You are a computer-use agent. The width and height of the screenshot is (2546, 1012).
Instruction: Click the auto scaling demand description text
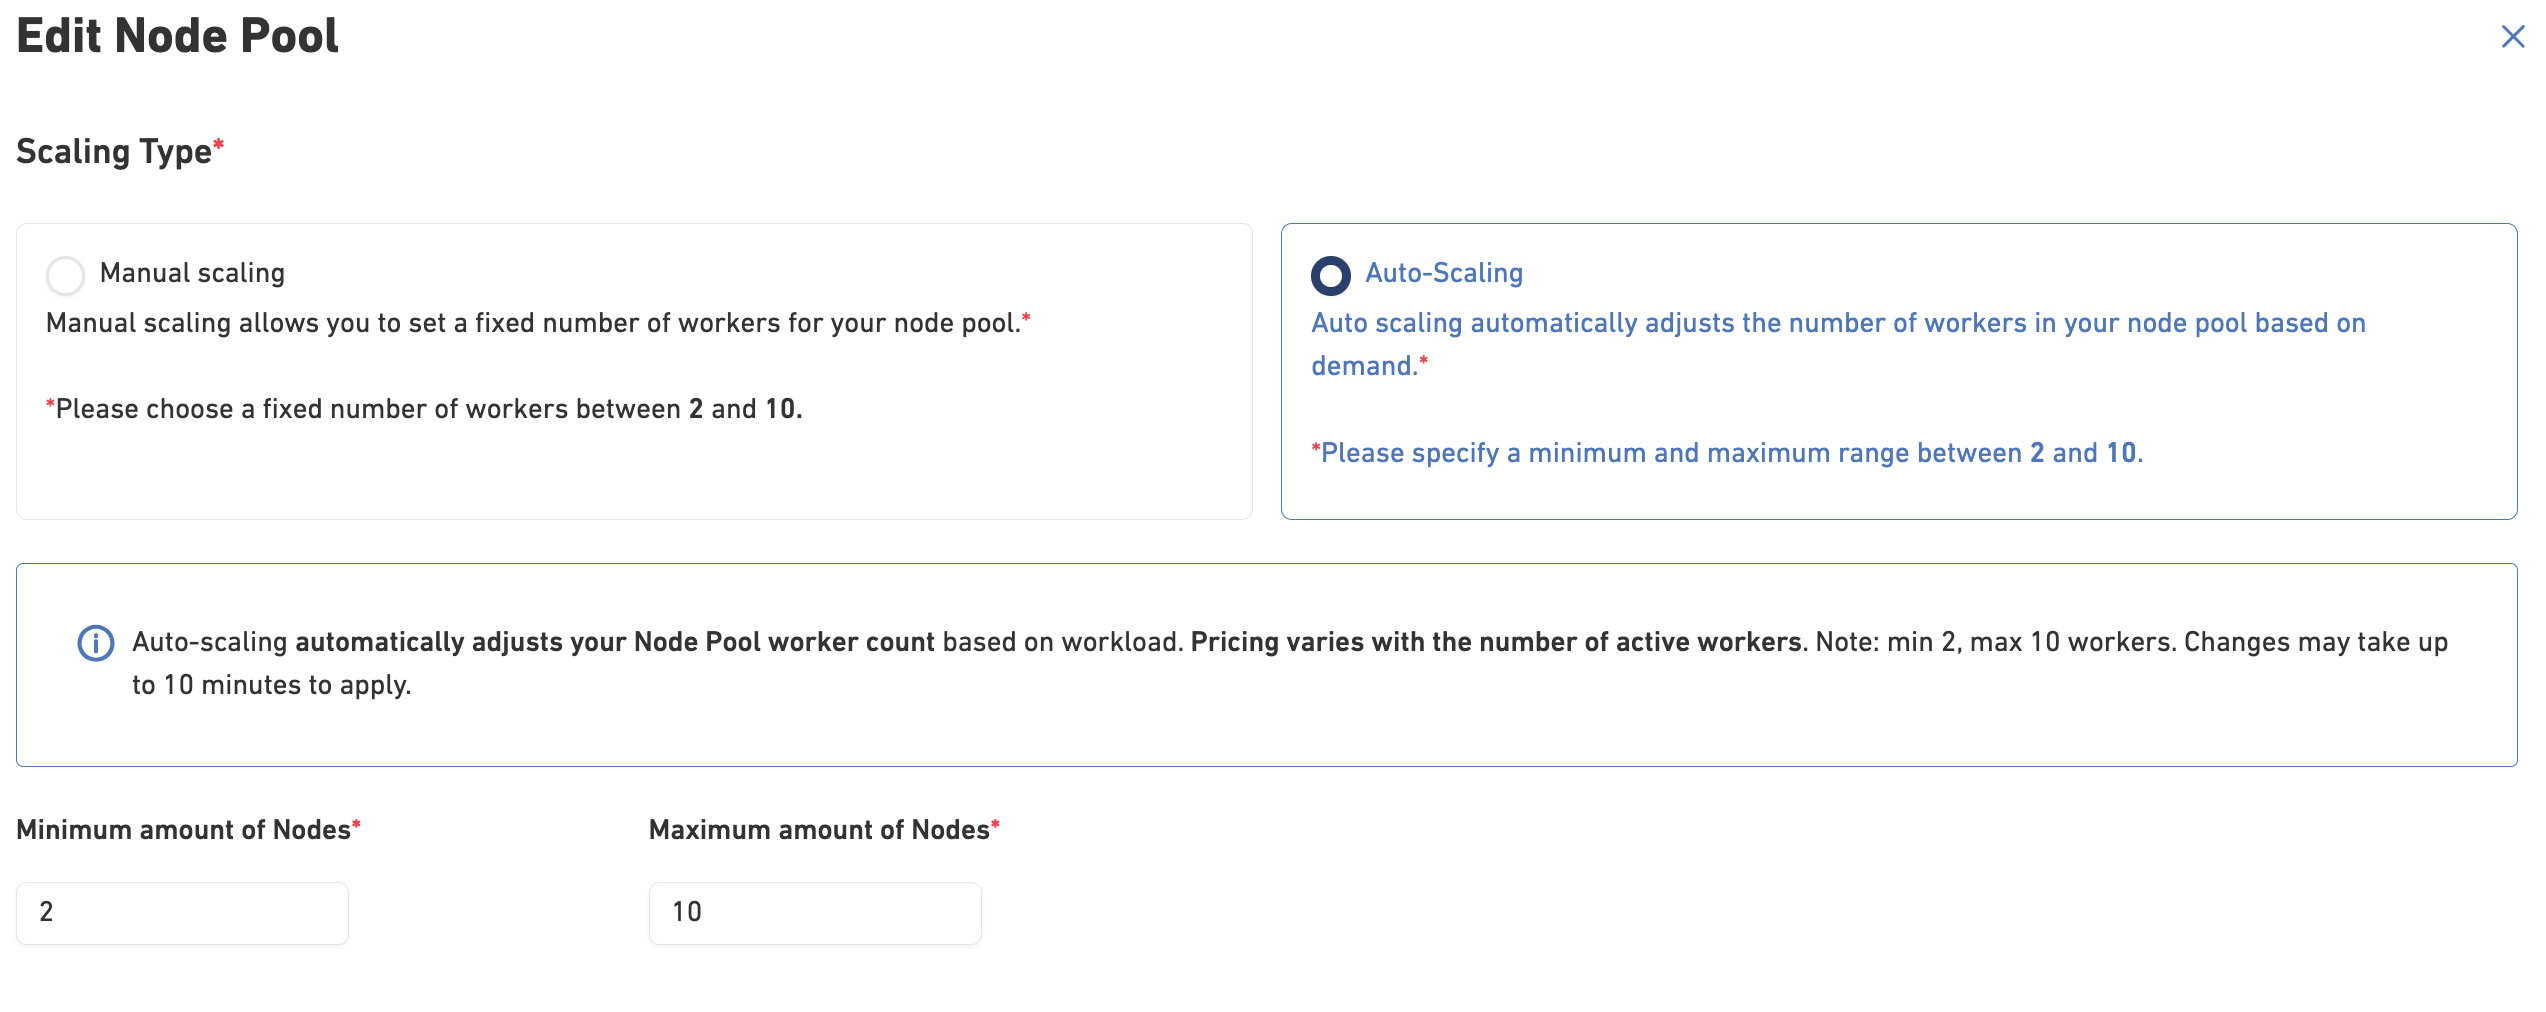click(x=1837, y=324)
